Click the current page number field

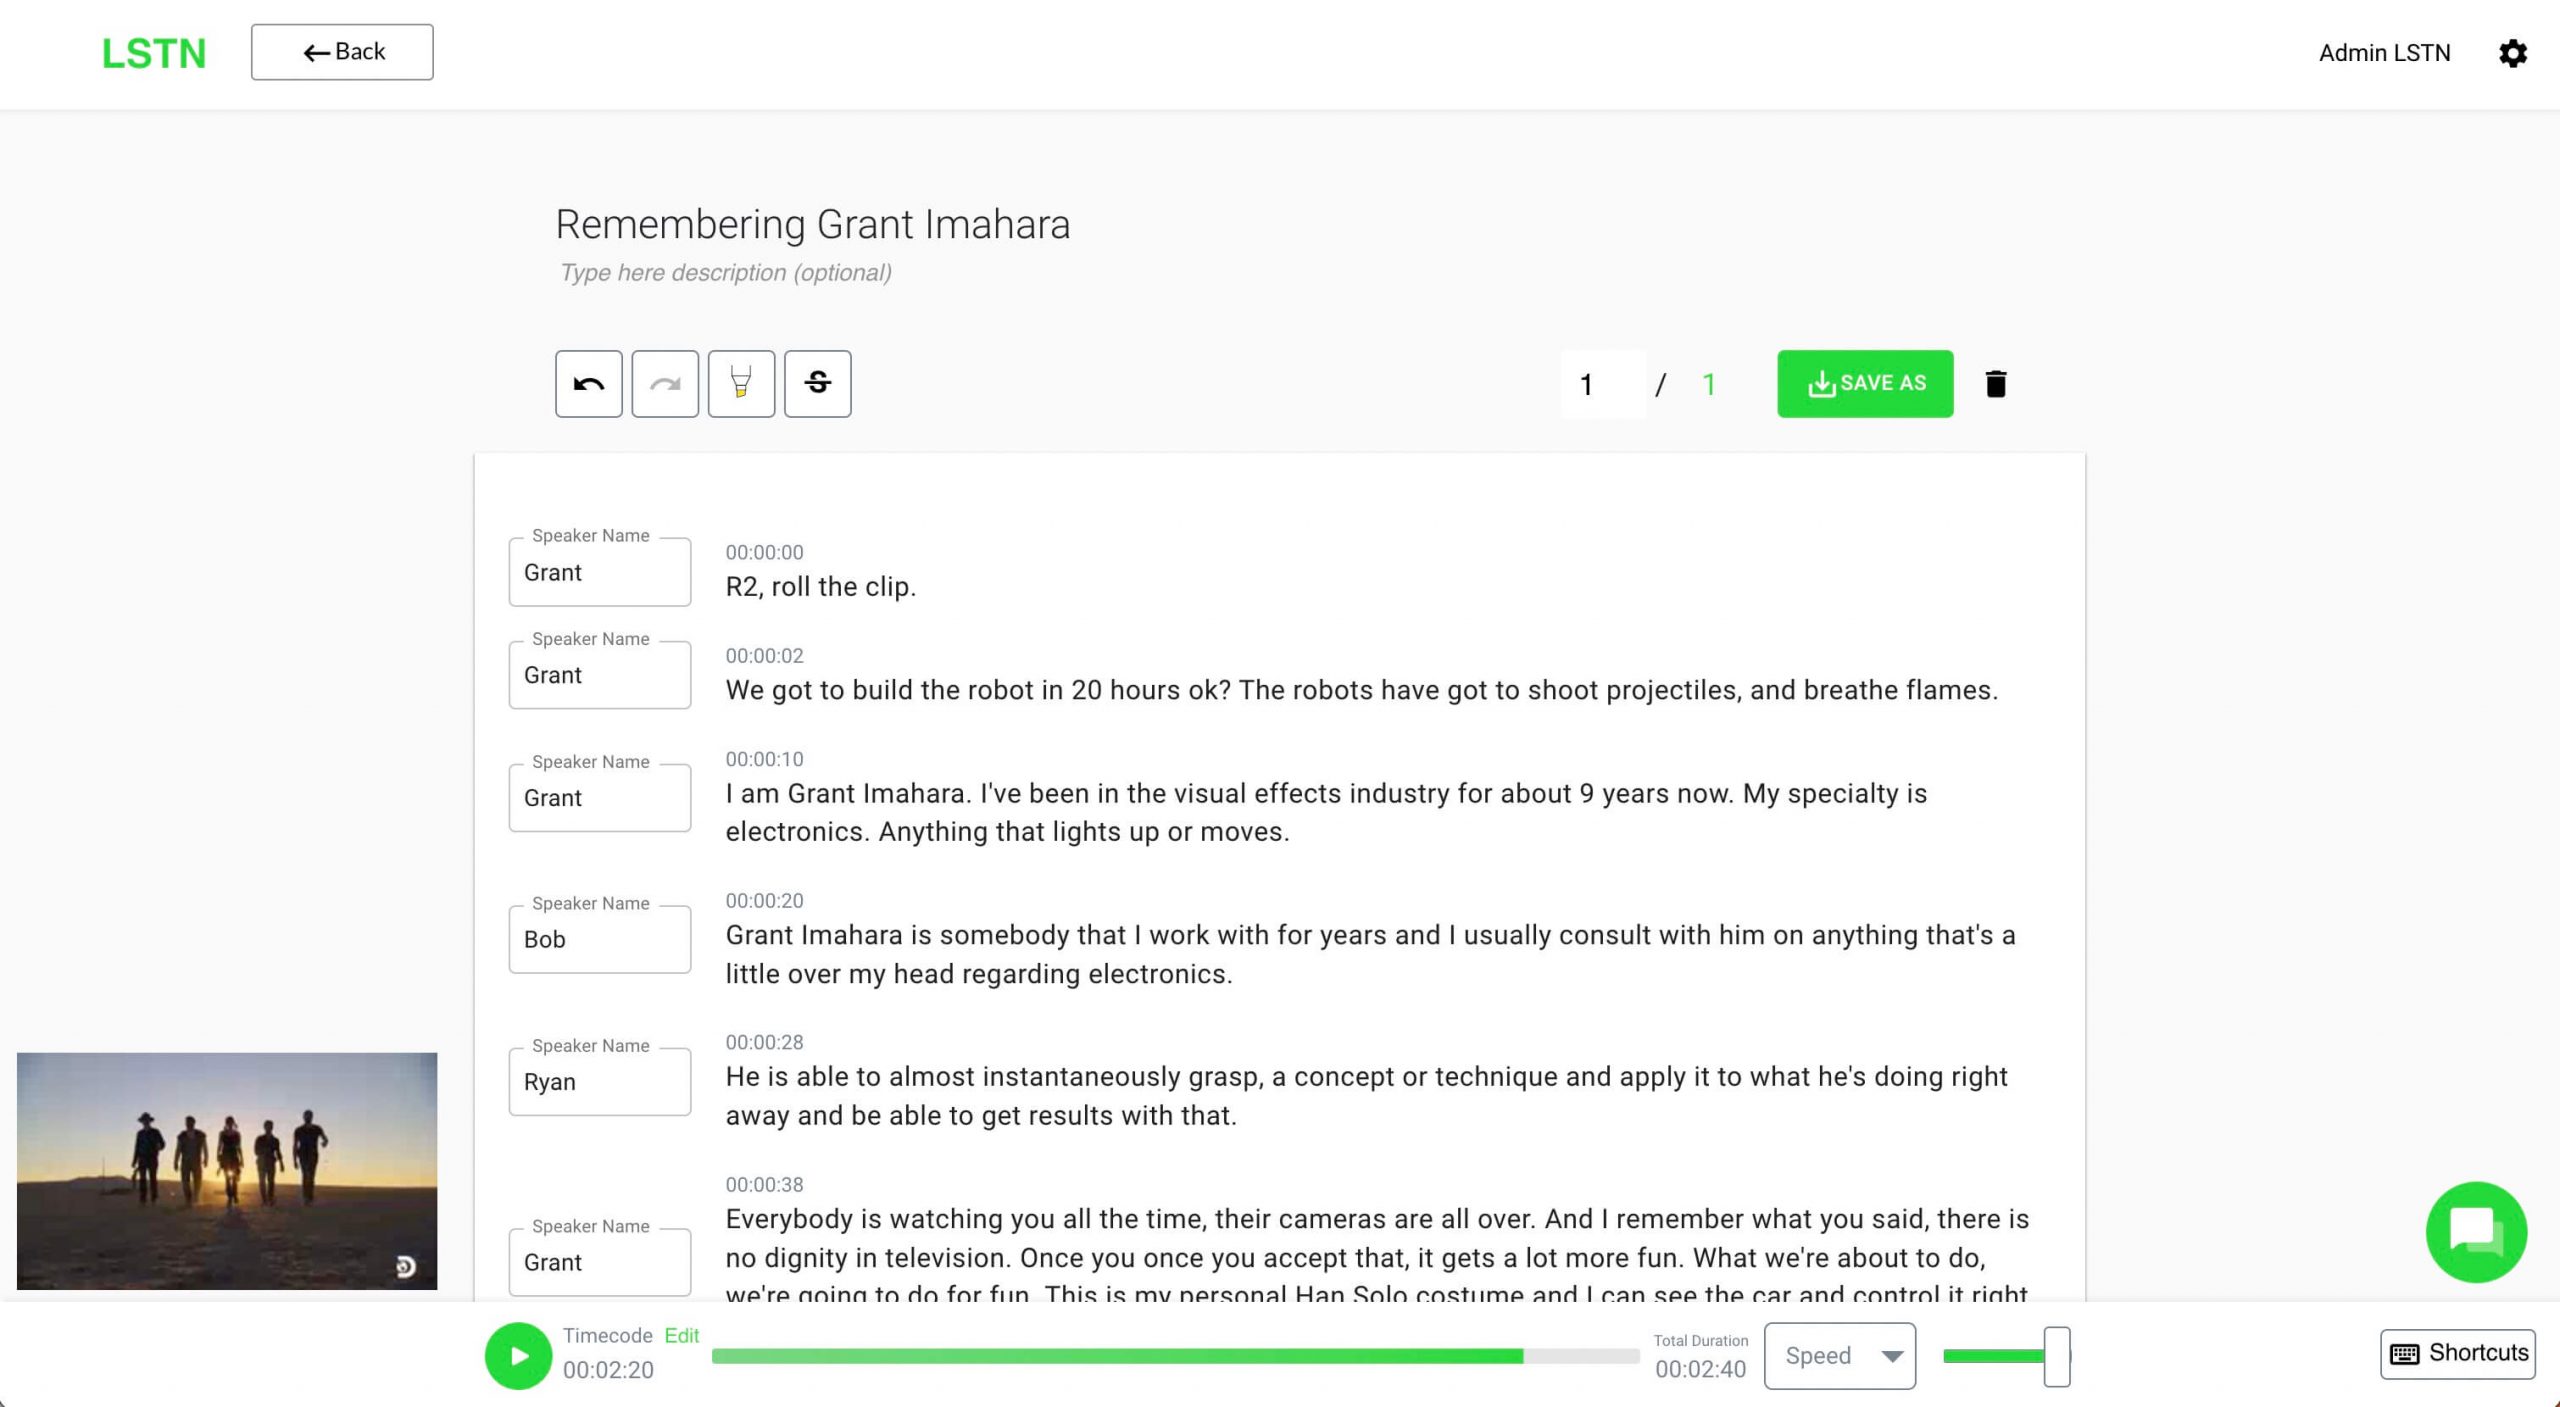click(1602, 384)
